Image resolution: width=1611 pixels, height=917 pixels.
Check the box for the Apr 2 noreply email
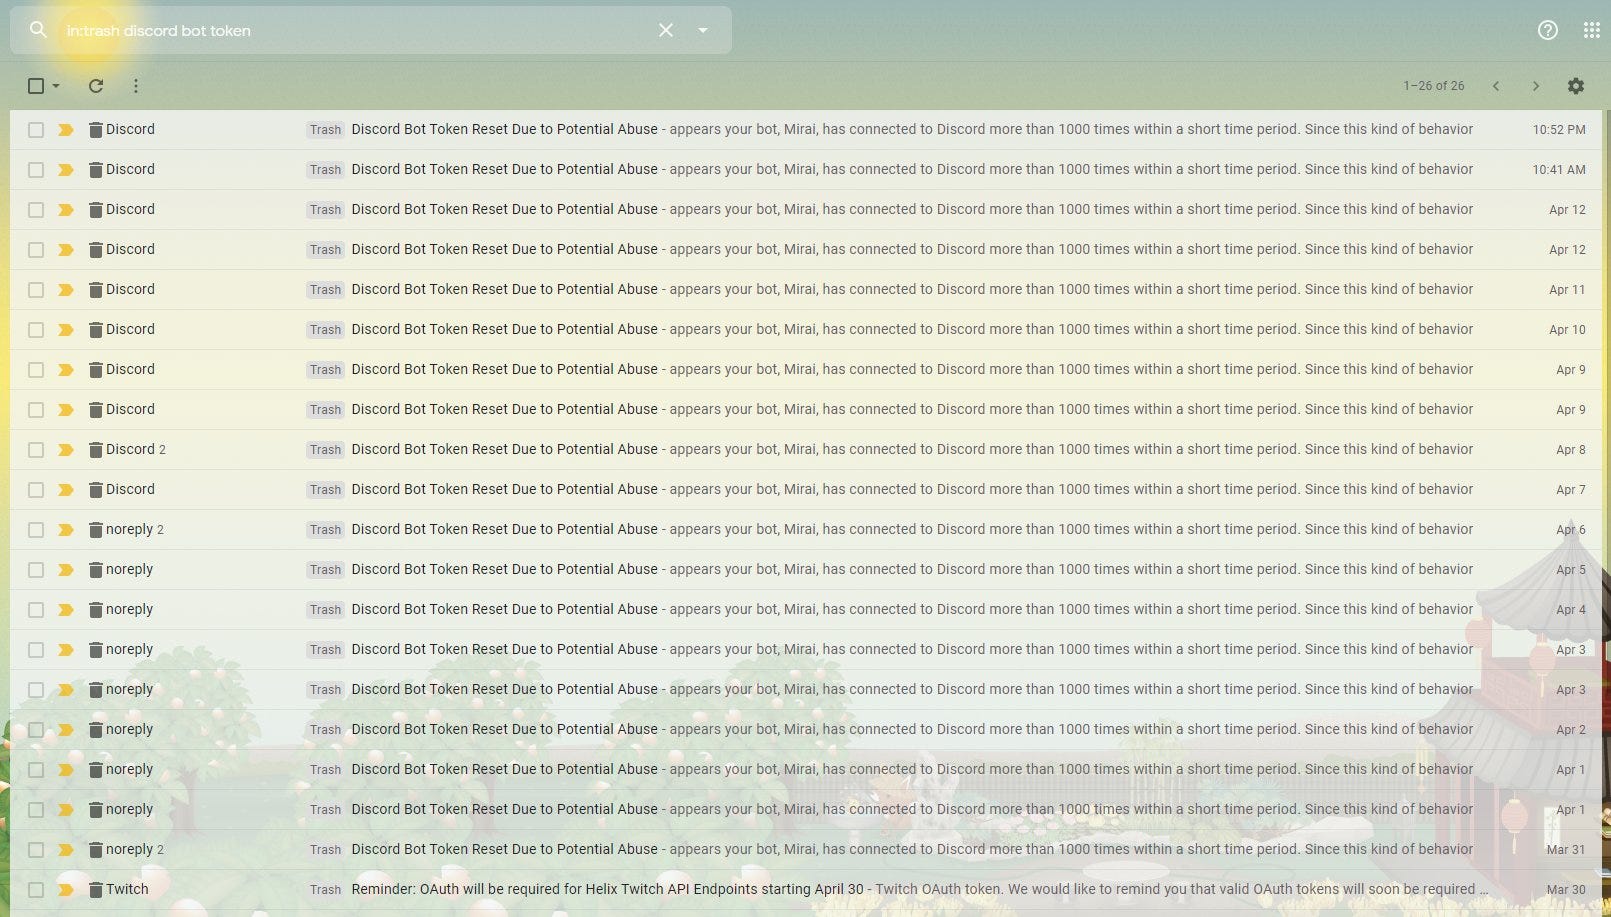[36, 730]
